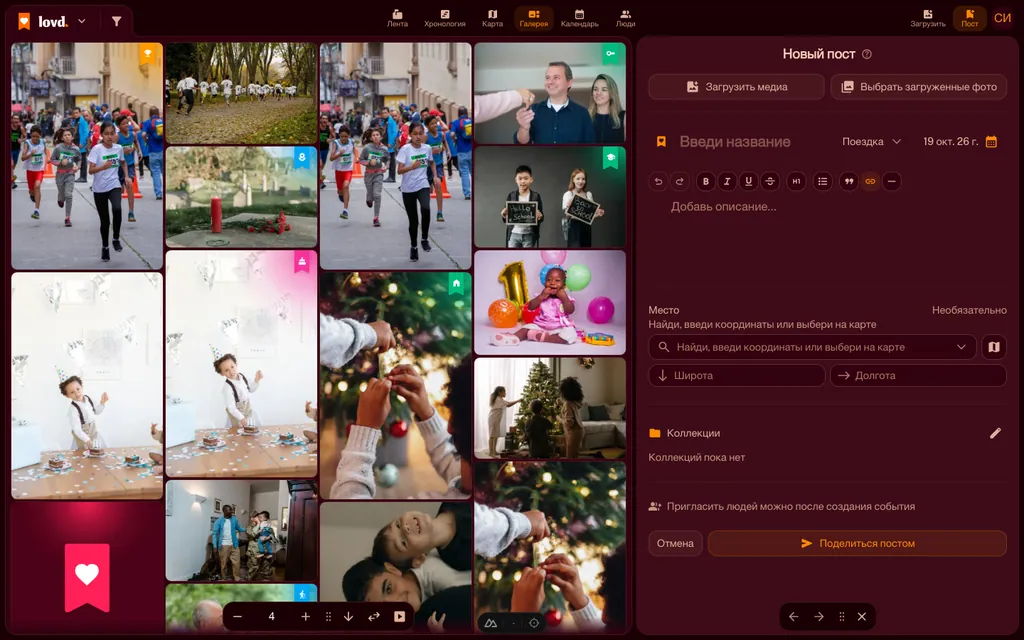Decrease gallery column count
The width and height of the screenshot is (1024, 640).
click(238, 616)
